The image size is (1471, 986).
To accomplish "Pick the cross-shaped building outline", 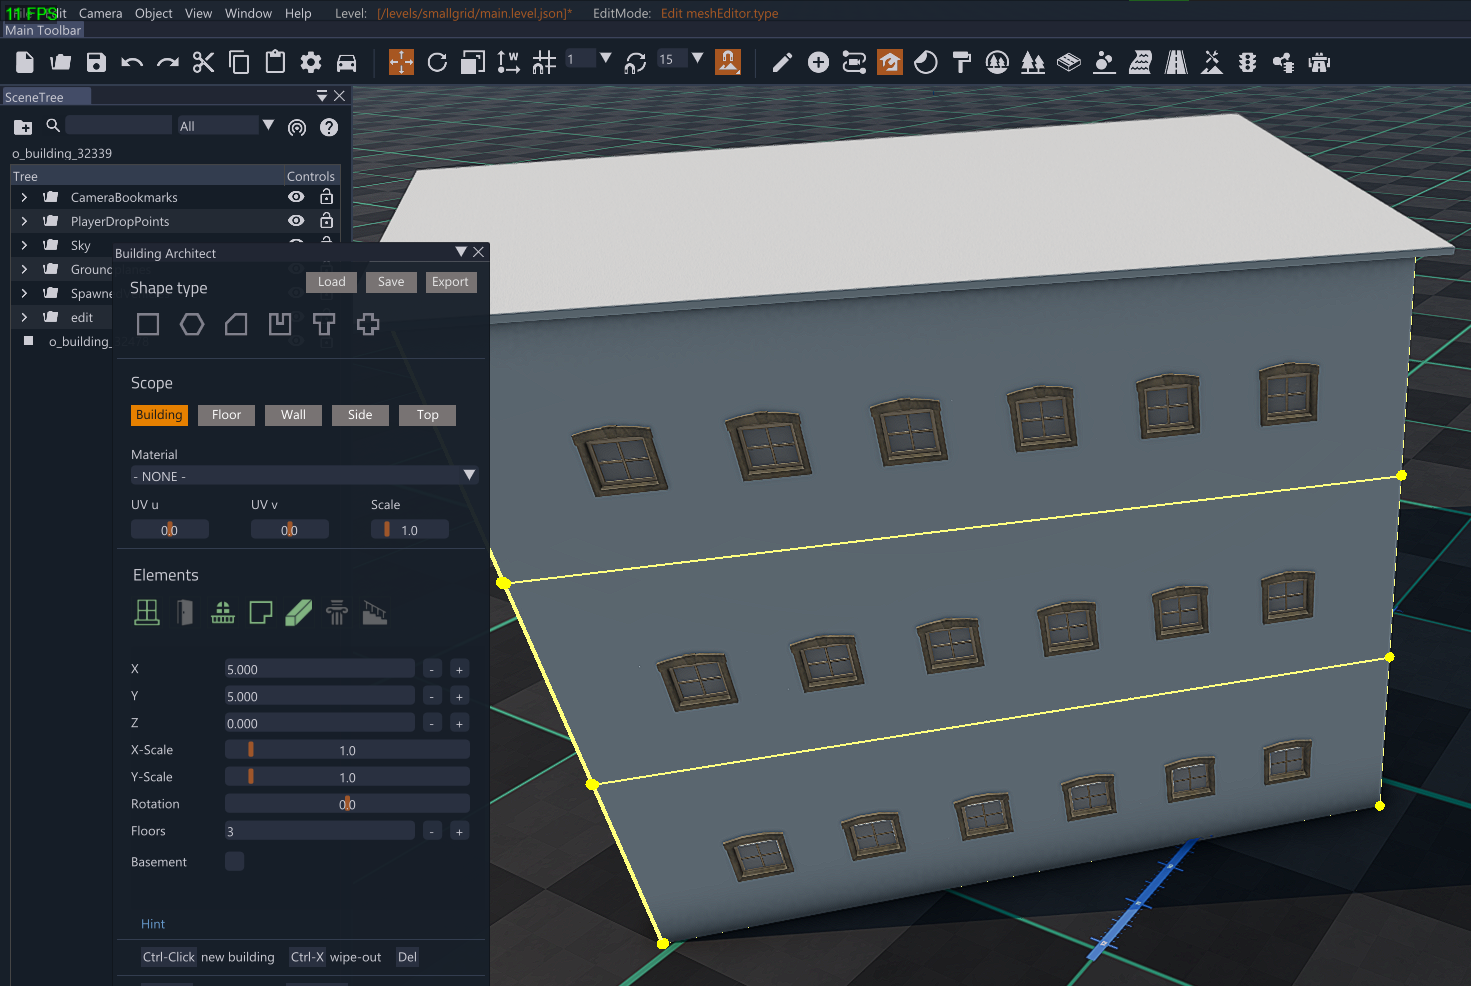I will tap(368, 324).
